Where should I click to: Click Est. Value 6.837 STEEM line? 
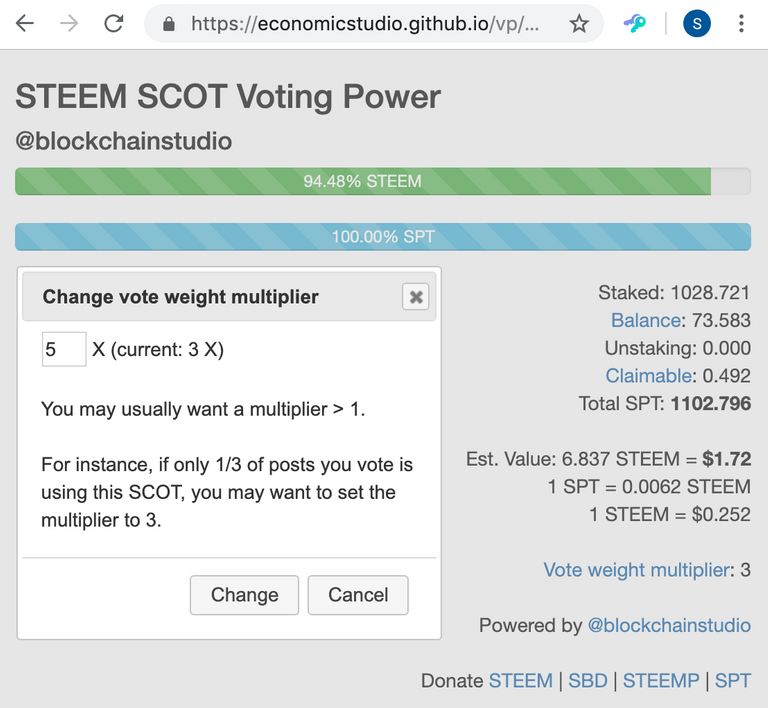(608, 459)
